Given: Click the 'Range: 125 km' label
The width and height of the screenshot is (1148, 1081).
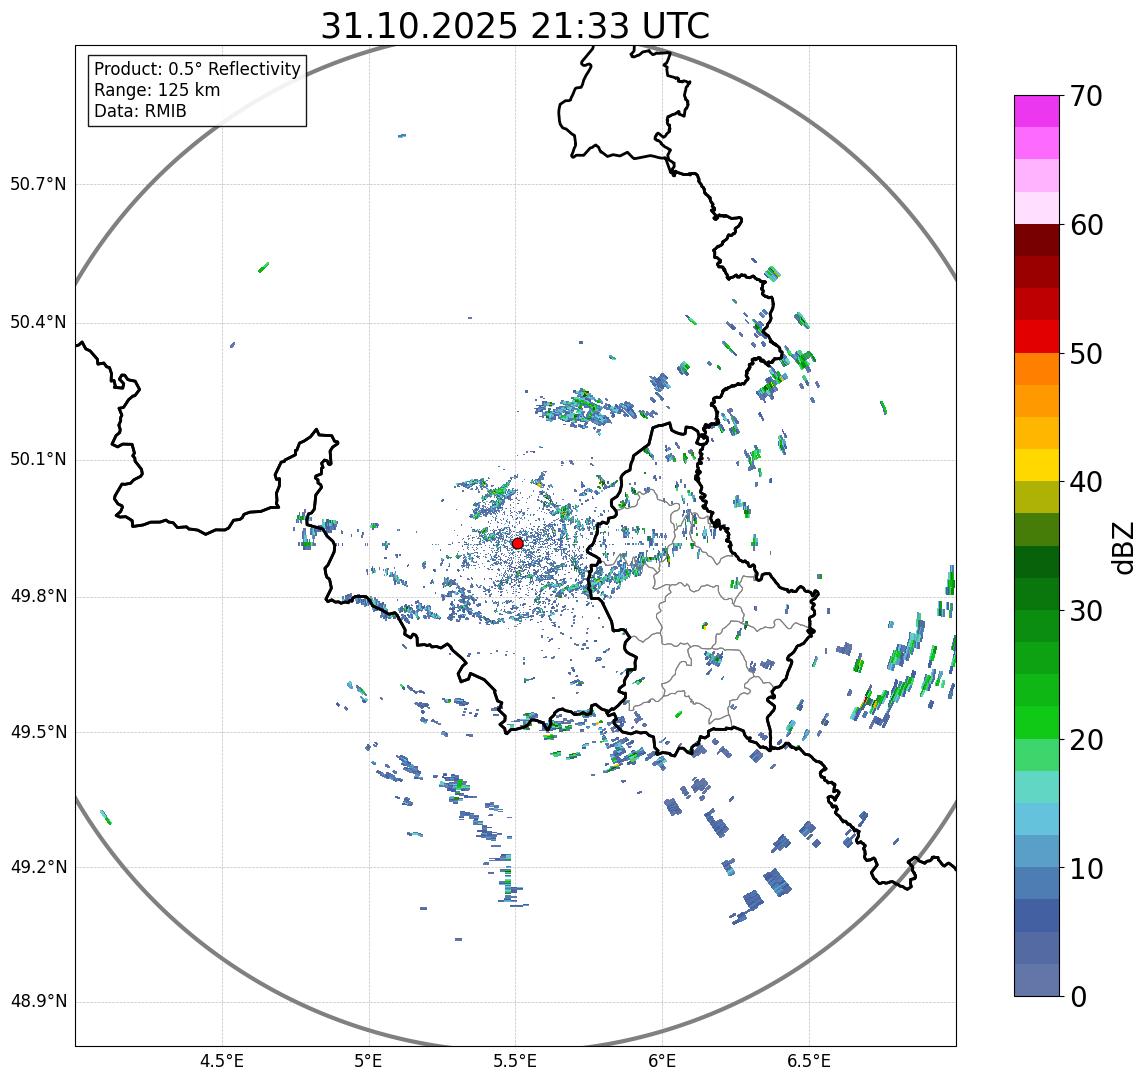Looking at the screenshot, I should (157, 90).
